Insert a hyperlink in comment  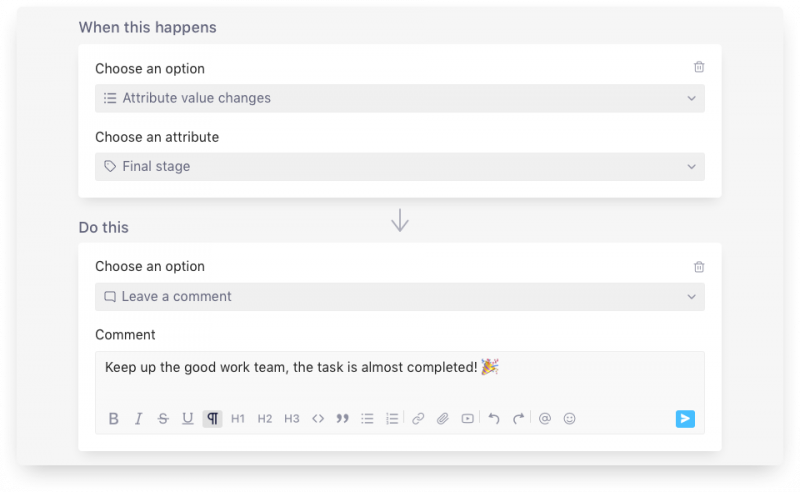(418, 419)
